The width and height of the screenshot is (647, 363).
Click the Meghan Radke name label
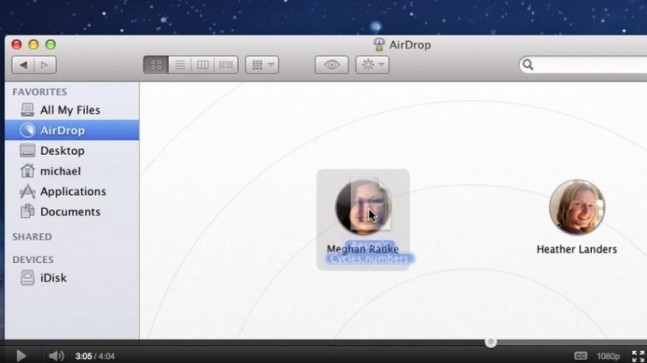tap(363, 249)
